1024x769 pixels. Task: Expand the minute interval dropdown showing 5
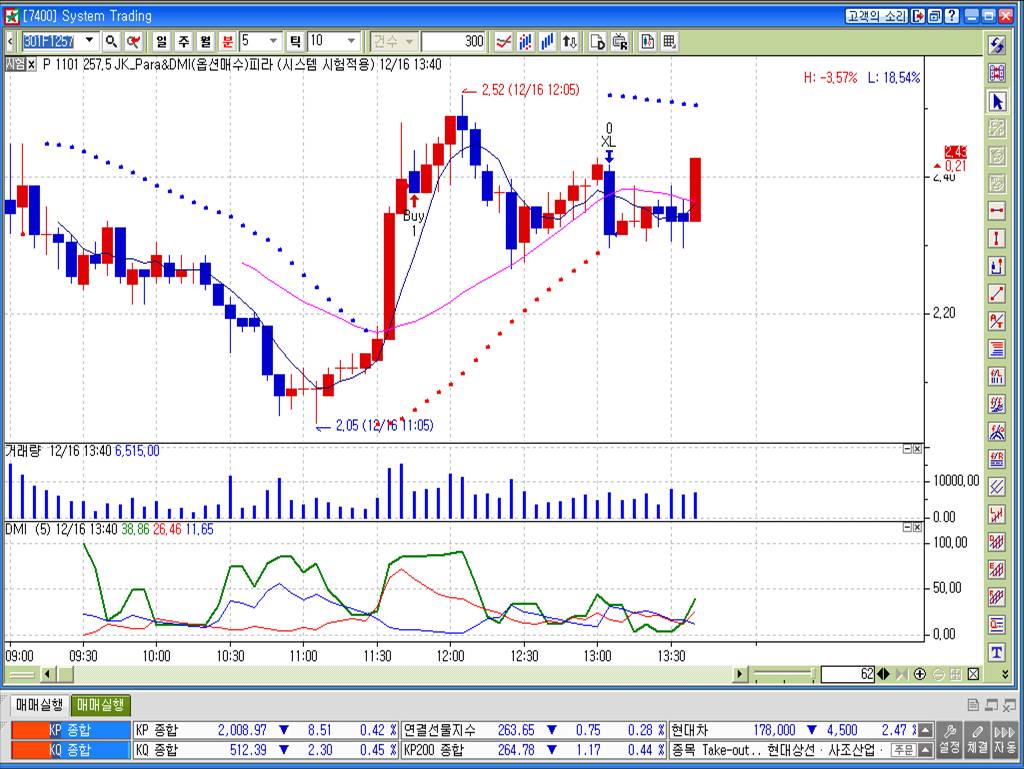tap(272, 41)
